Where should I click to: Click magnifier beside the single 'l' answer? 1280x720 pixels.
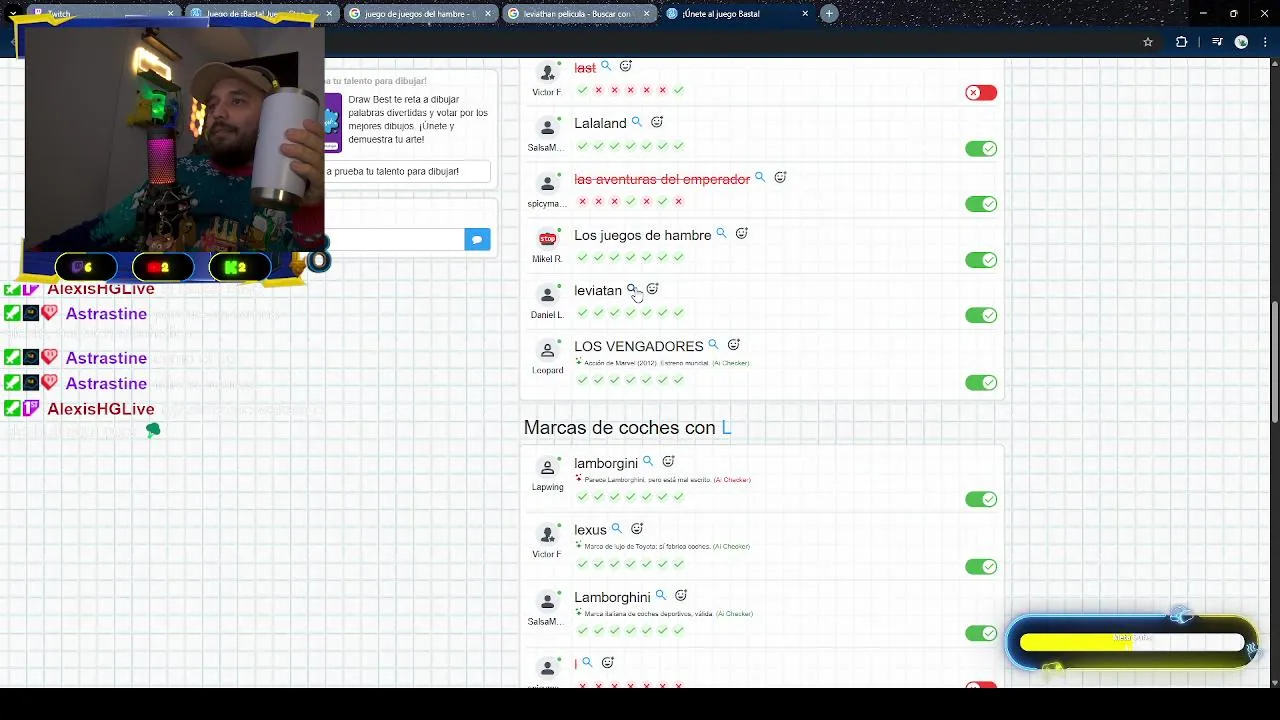pos(588,662)
